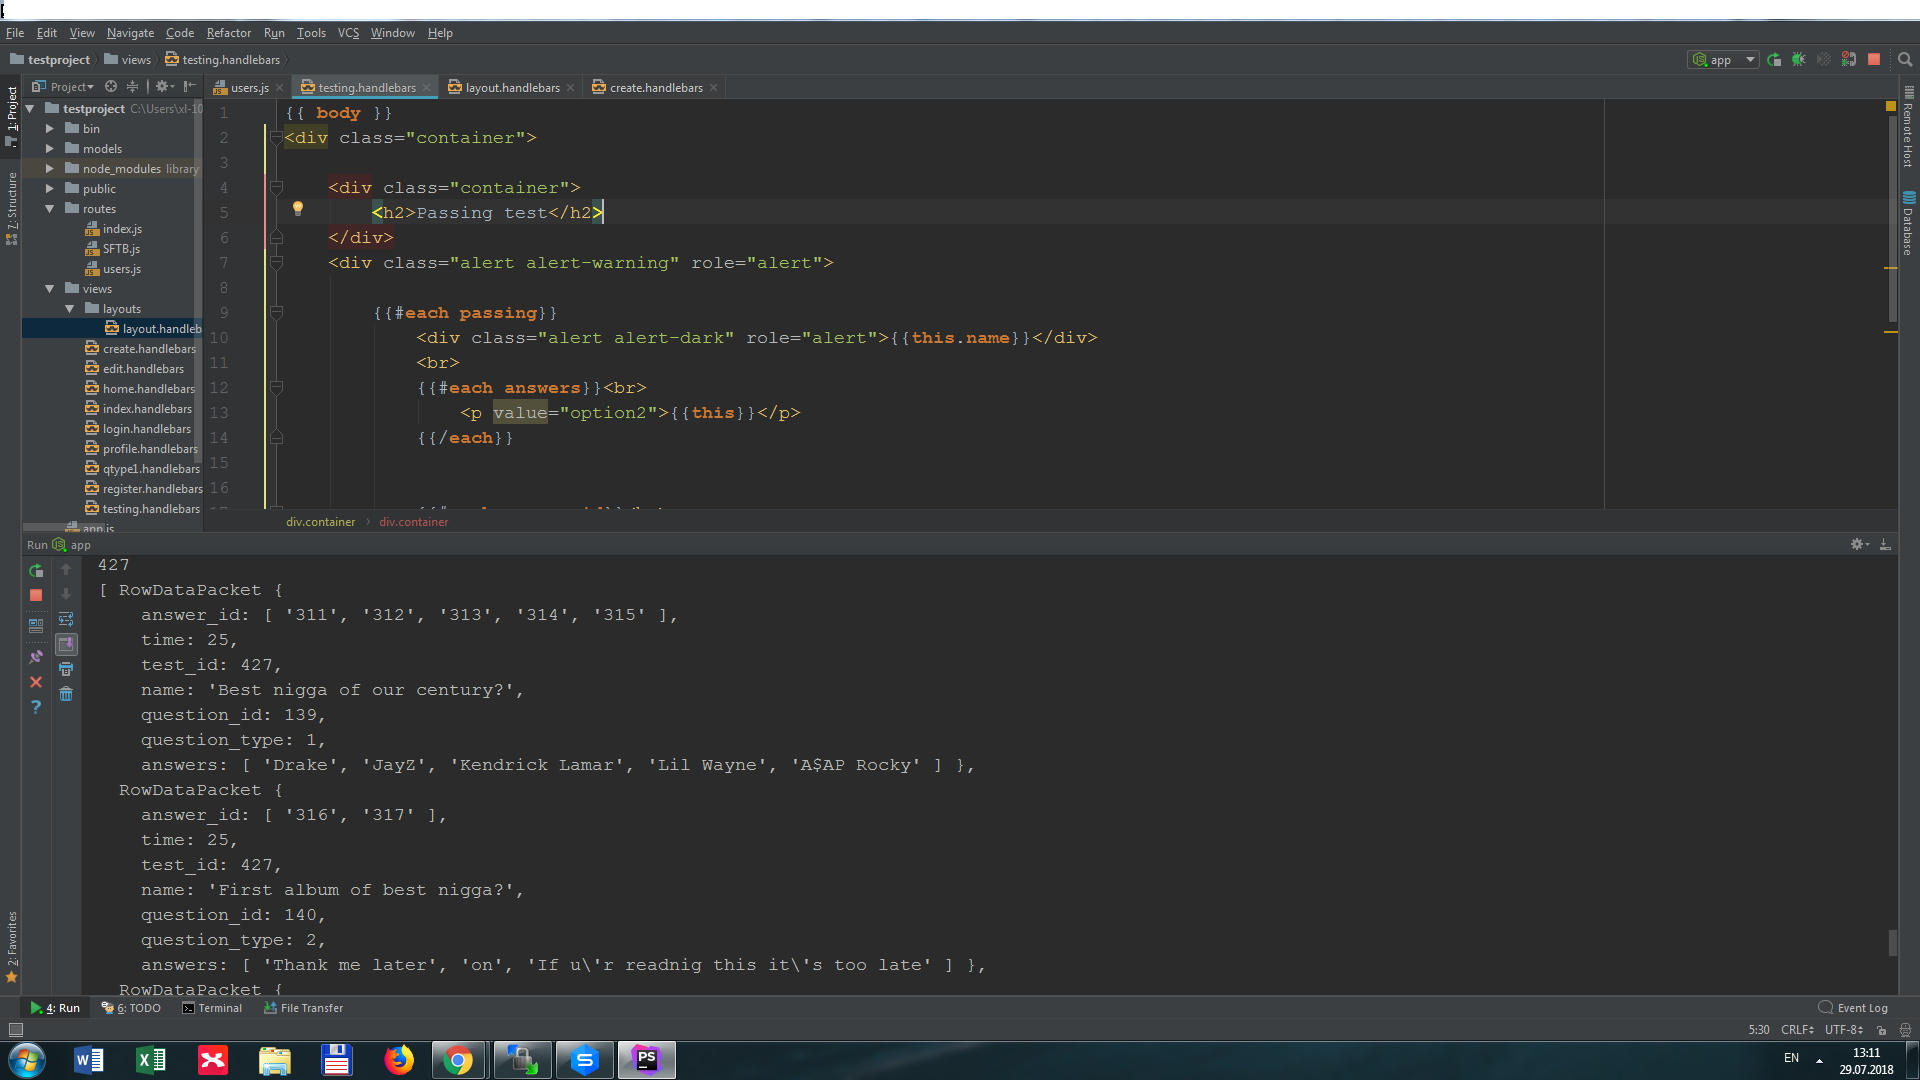Toggle the Structure tool window stripe button
This screenshot has height=1080, width=1920.
(12, 208)
